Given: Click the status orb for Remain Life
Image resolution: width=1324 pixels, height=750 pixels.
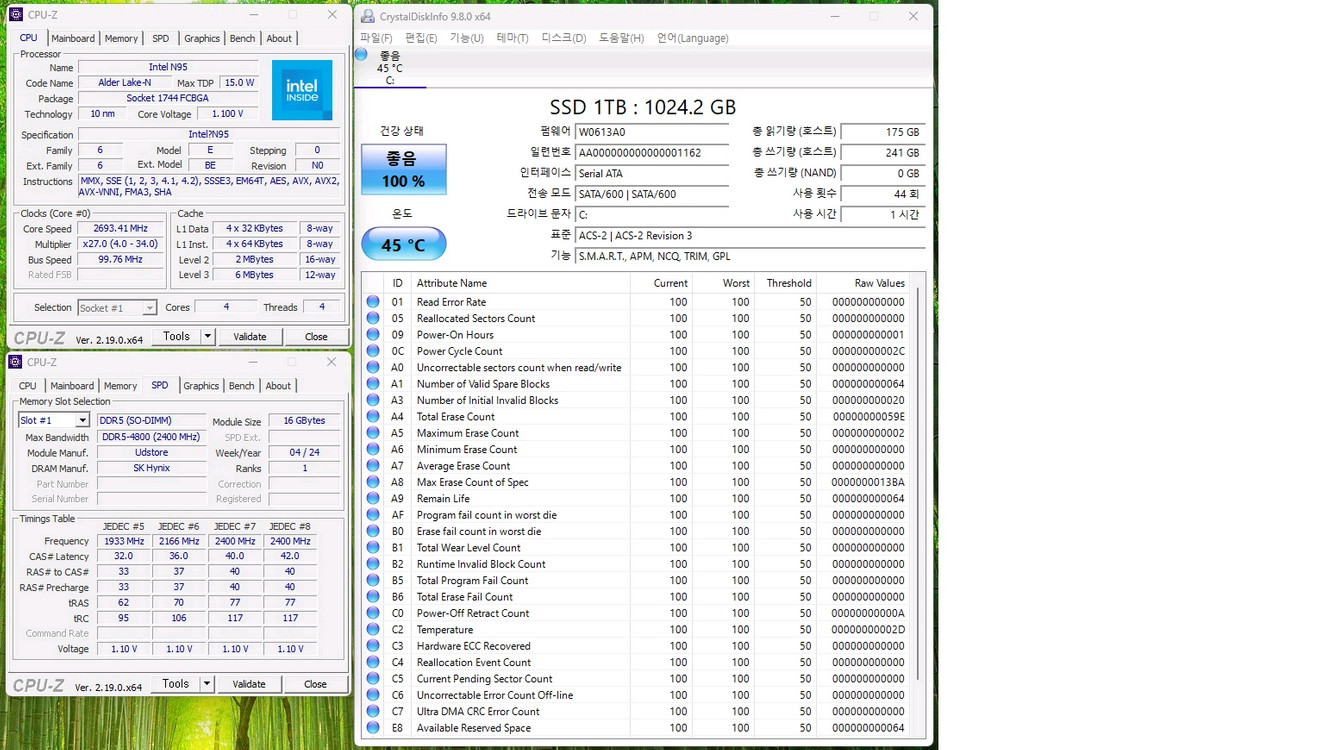Looking at the screenshot, I should pos(373,499).
